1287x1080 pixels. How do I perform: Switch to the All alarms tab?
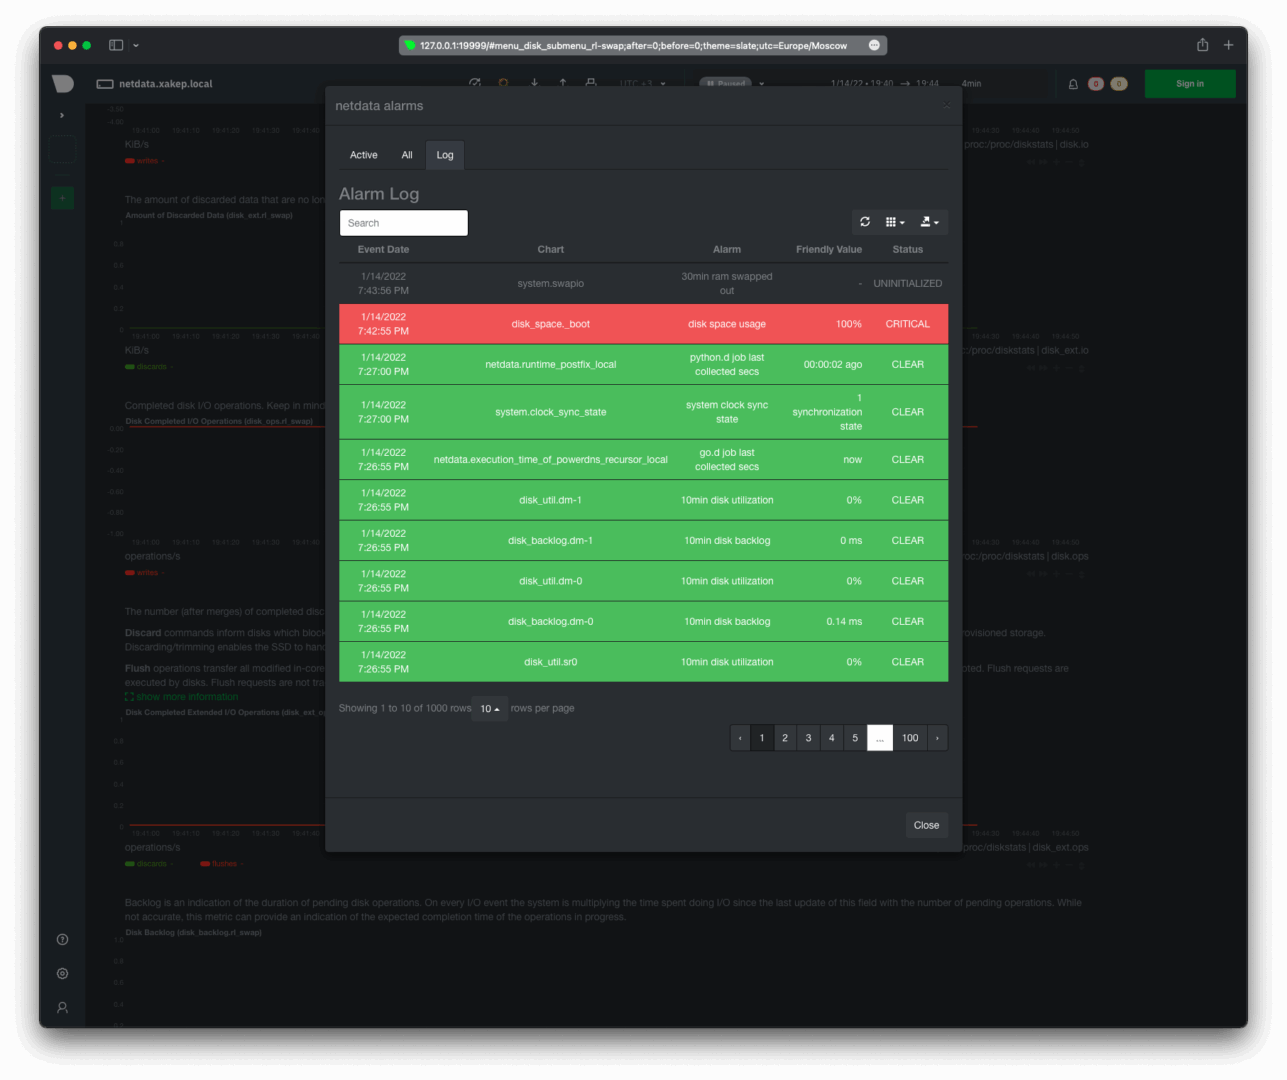tap(407, 155)
